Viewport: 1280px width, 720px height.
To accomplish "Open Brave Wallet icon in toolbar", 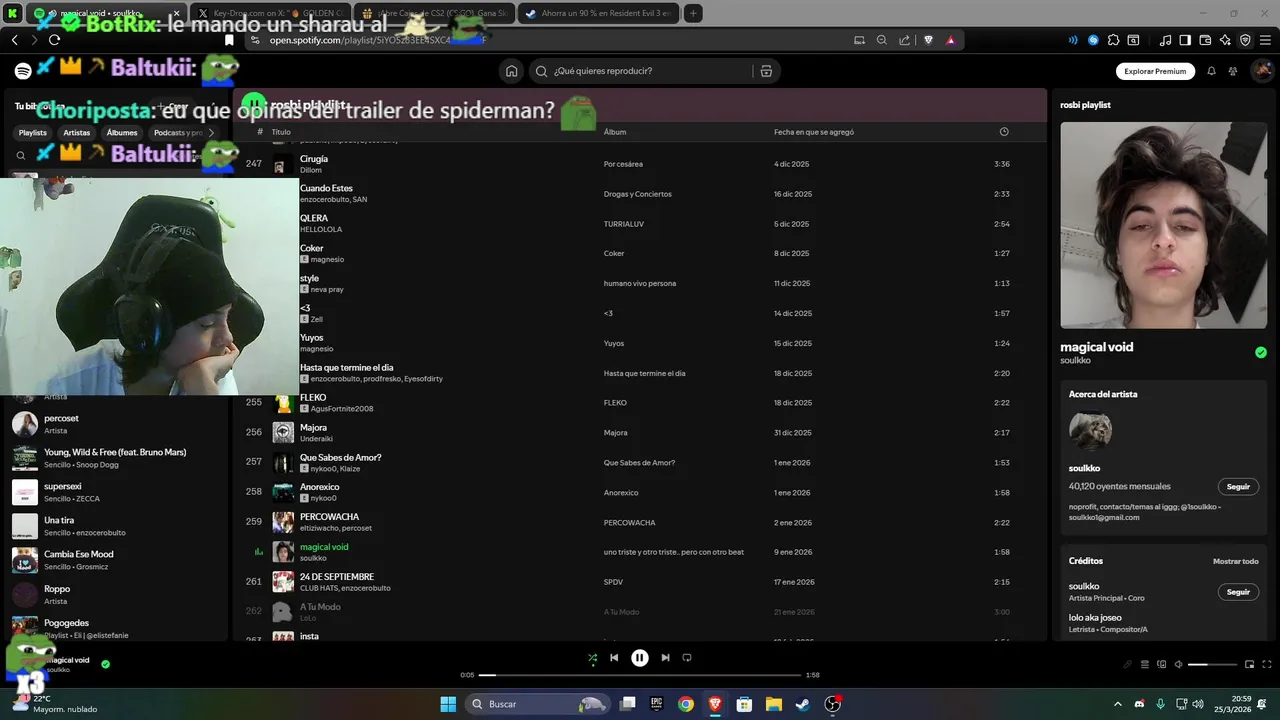I will pos(1205,40).
